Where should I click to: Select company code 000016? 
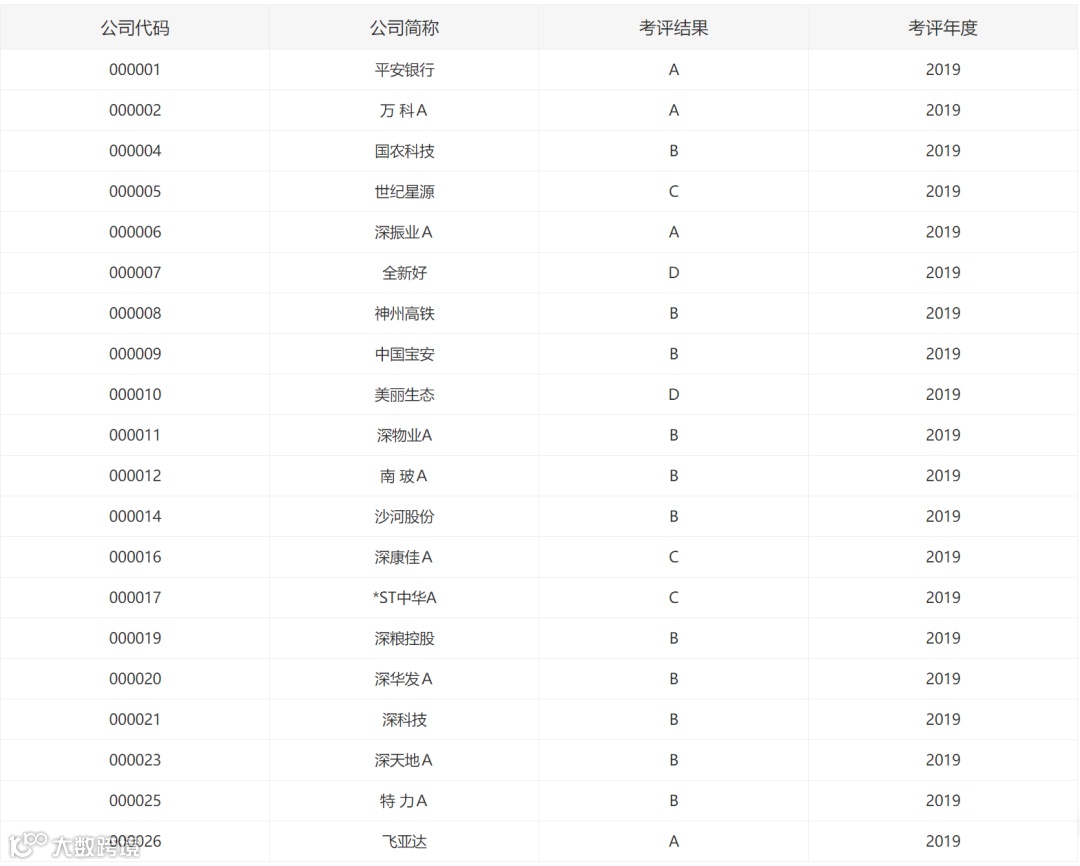pos(135,557)
